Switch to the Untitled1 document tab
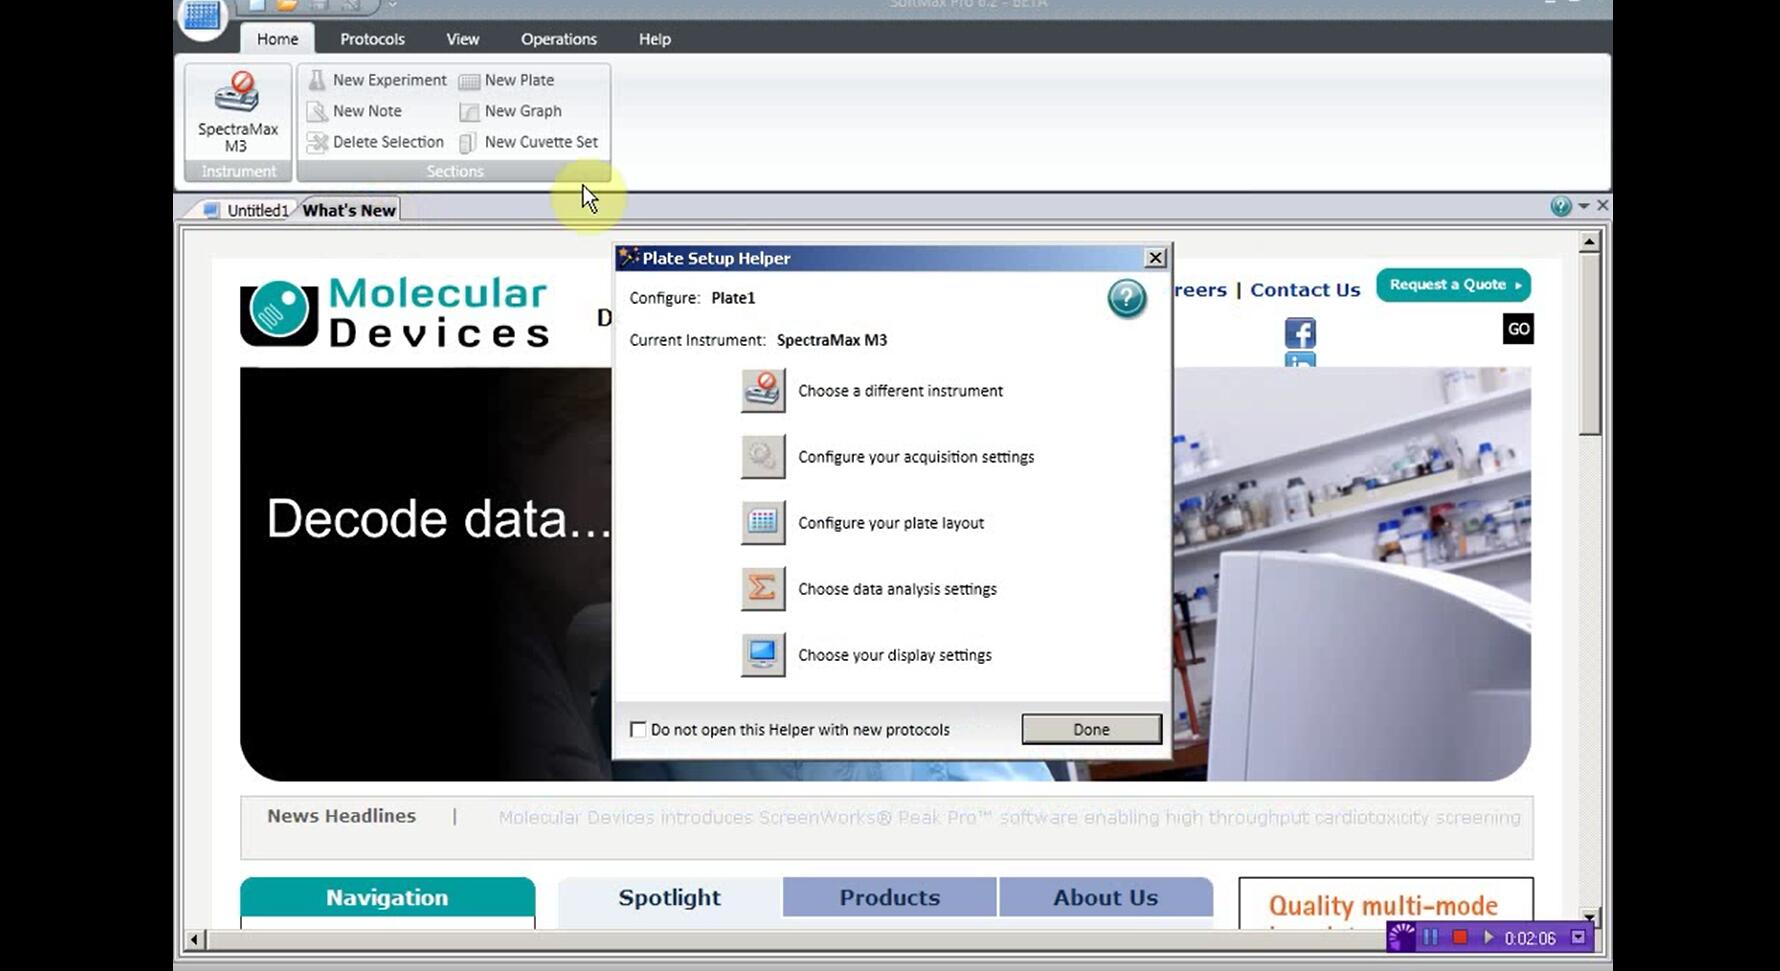1780x971 pixels. 247,210
